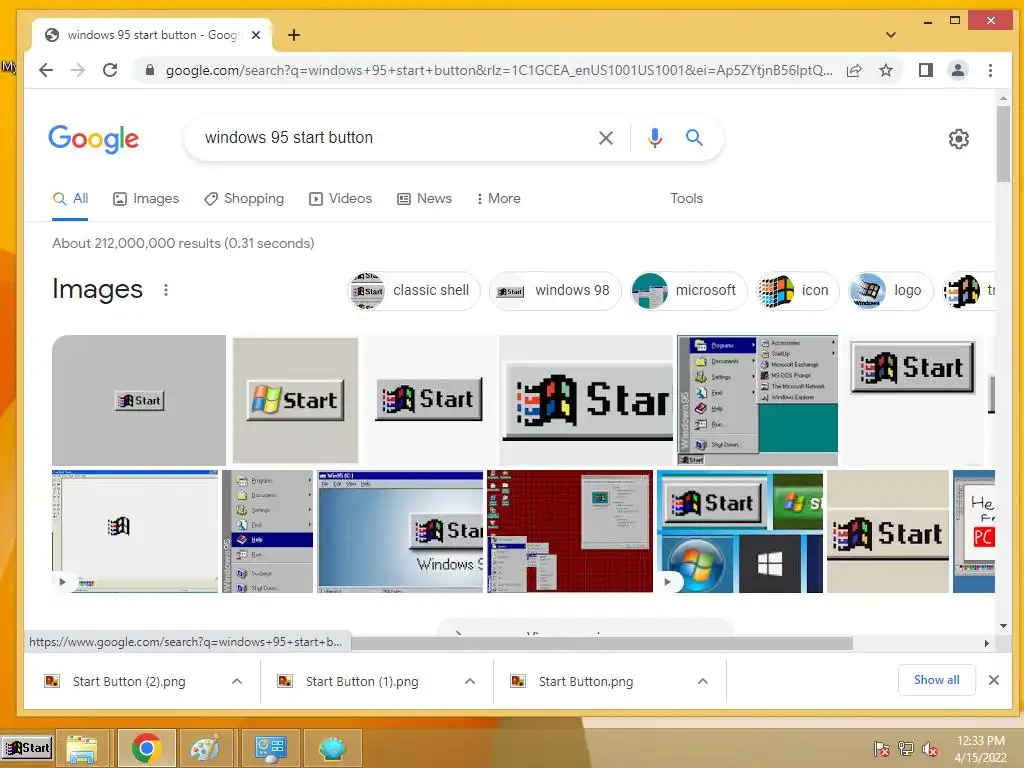
Task: Expand options for 'Start Button (1).png' download
Action: 470,682
